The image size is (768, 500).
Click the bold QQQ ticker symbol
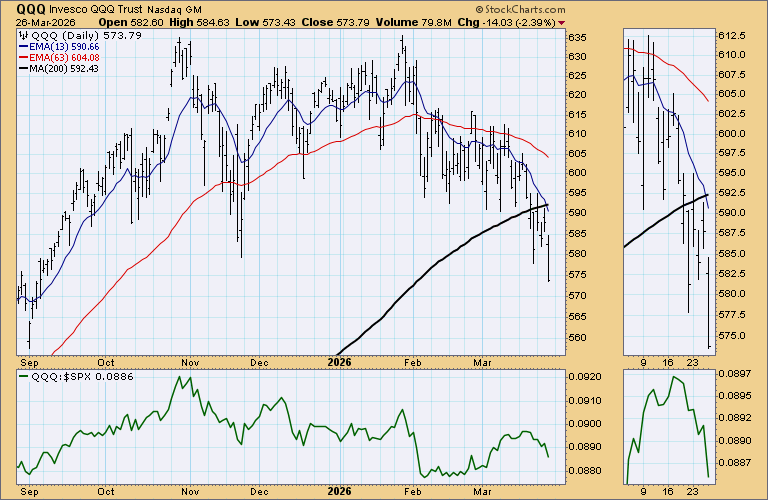31,9
